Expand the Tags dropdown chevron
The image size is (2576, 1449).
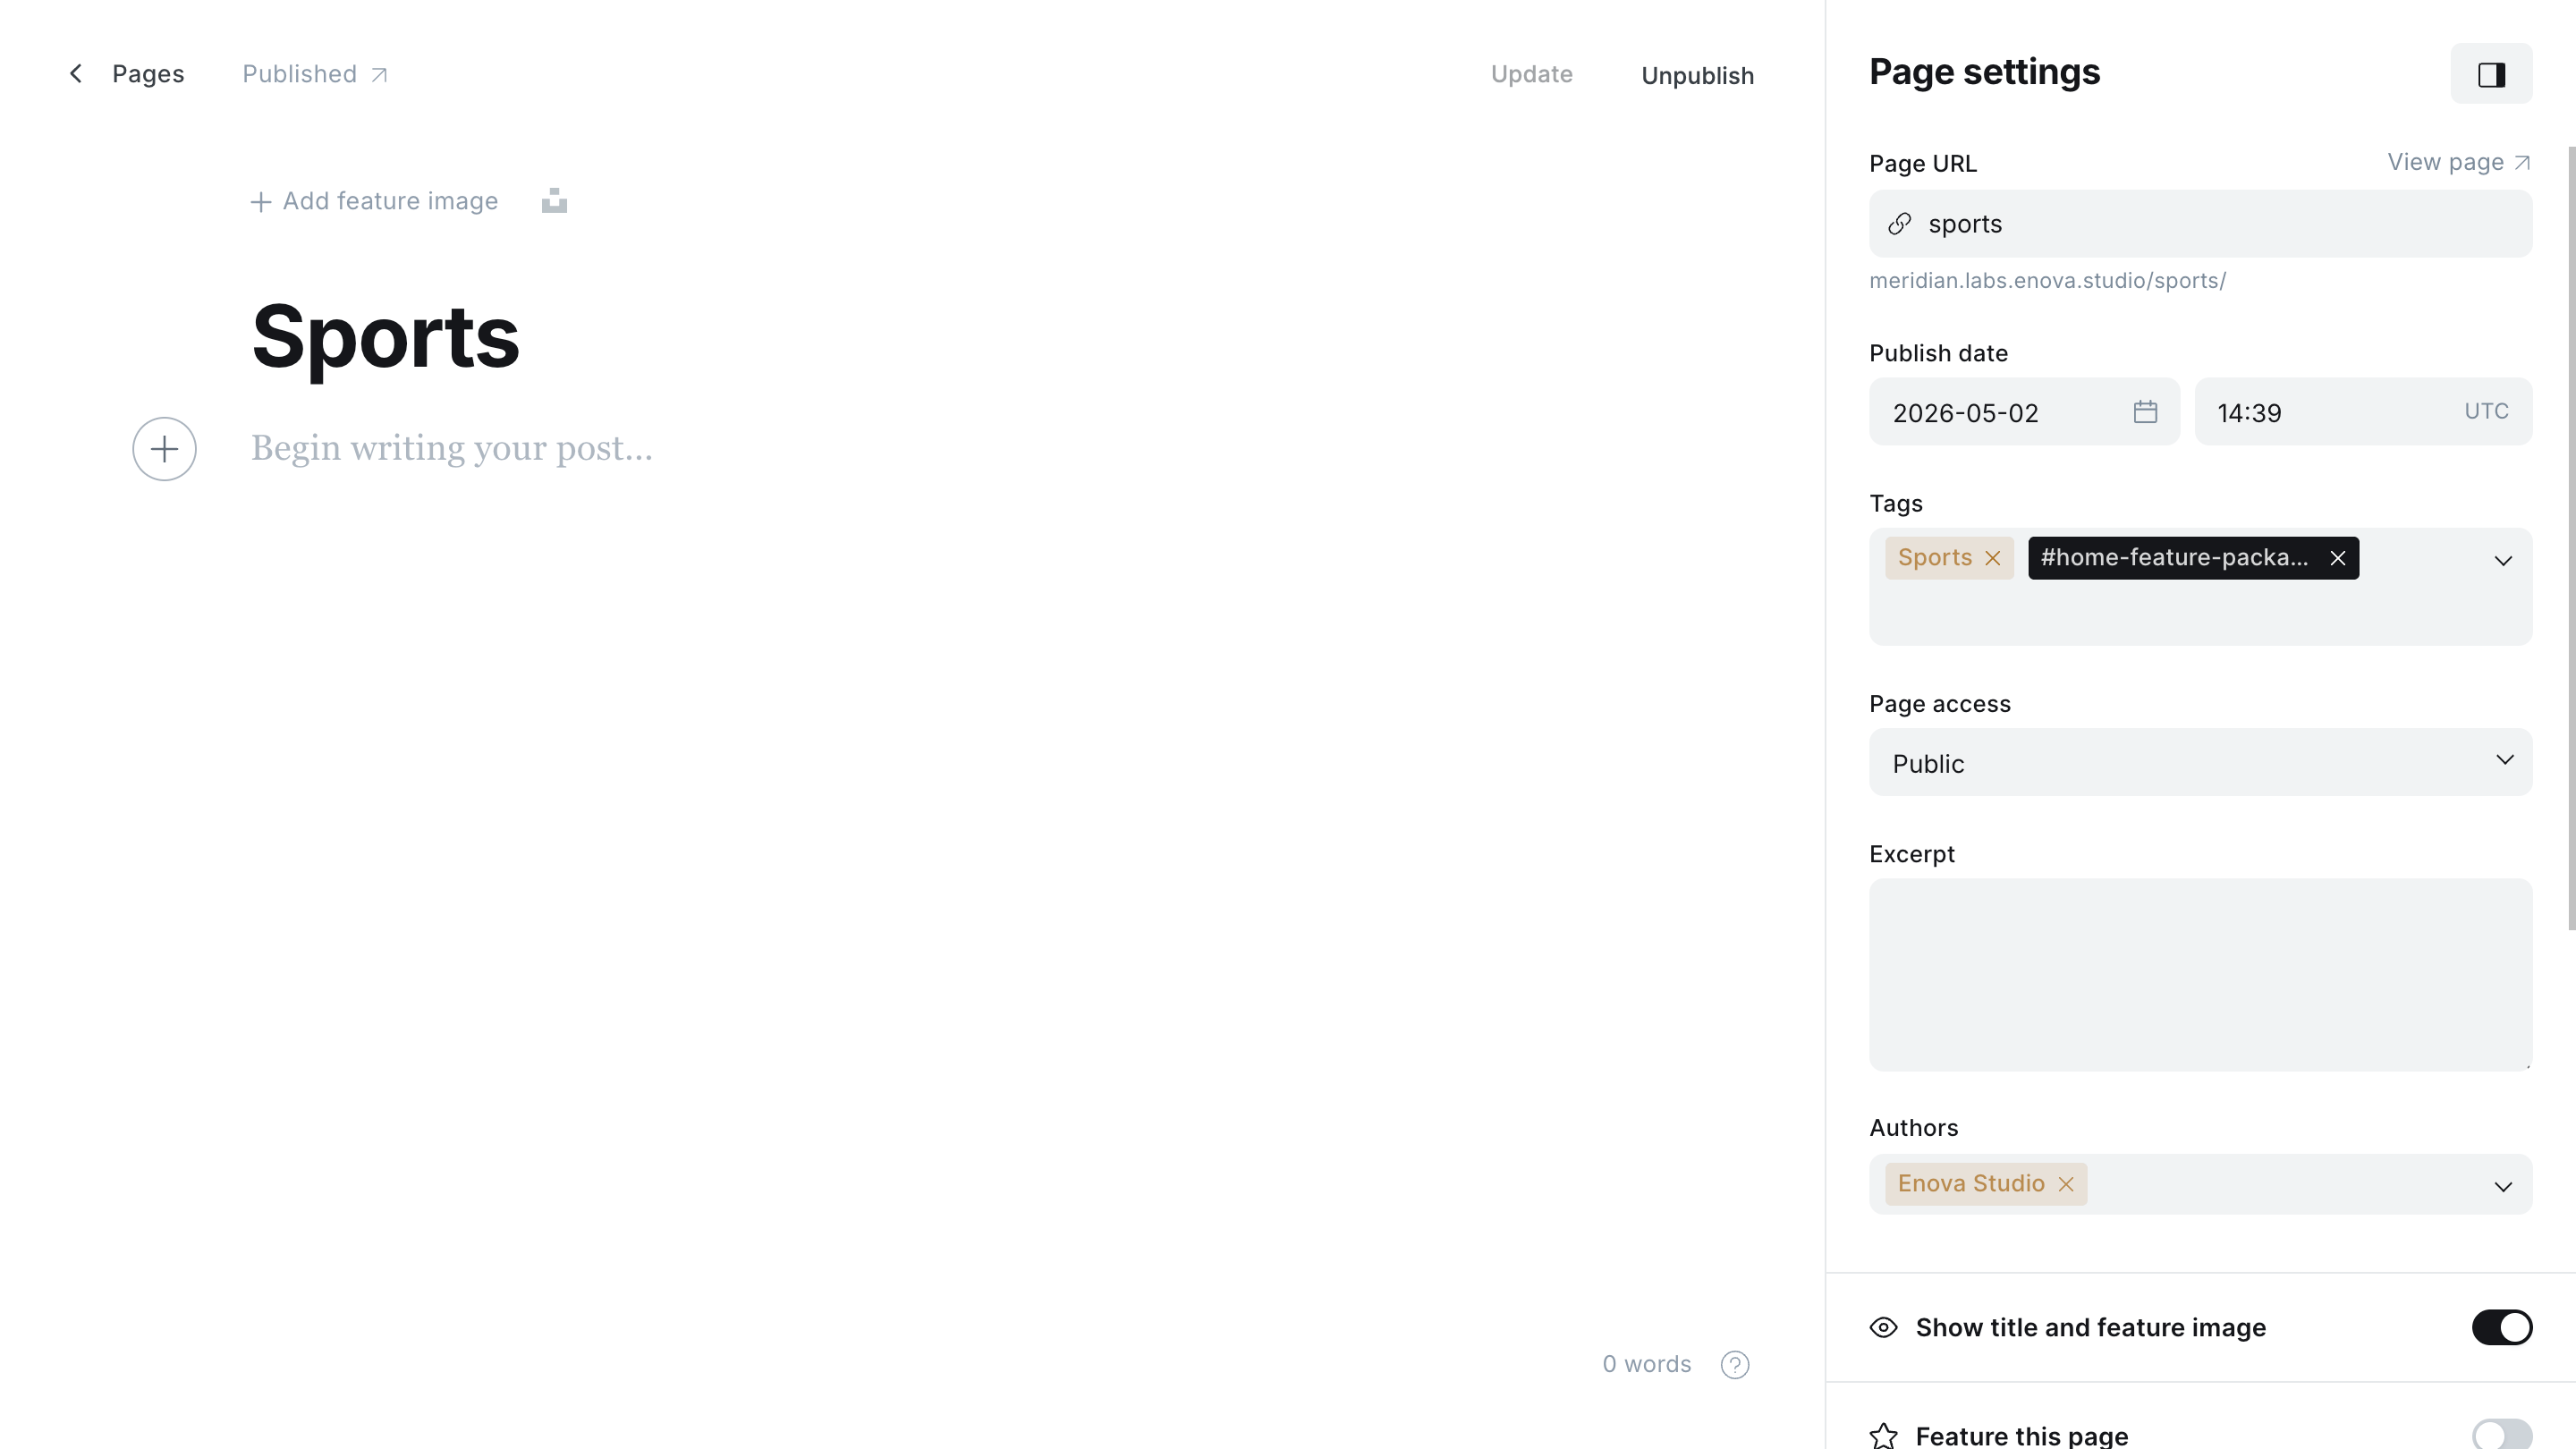click(x=2502, y=560)
